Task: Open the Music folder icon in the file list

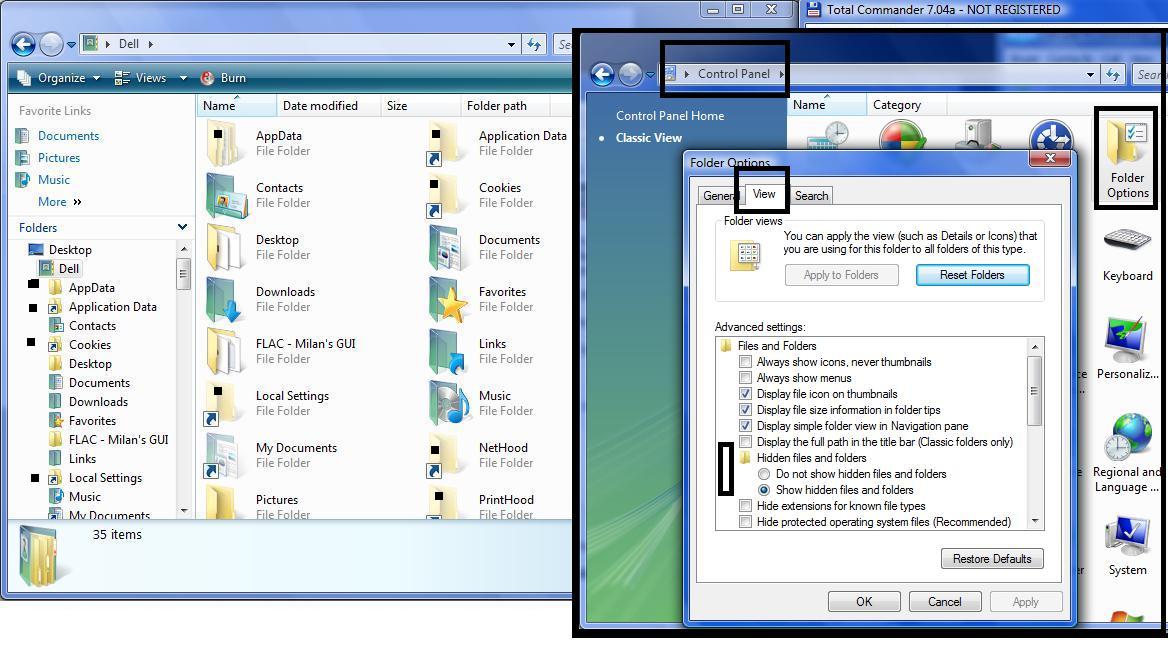Action: 448,404
